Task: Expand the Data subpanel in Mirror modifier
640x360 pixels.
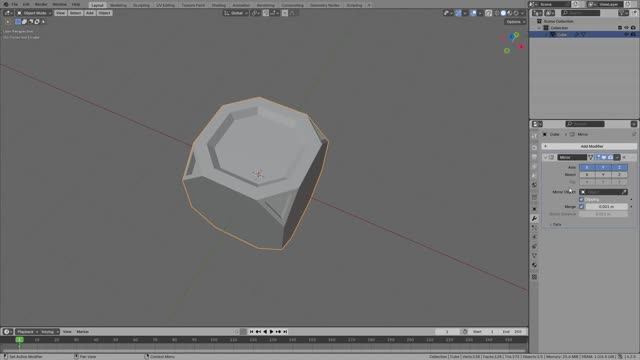Action: pos(556,224)
